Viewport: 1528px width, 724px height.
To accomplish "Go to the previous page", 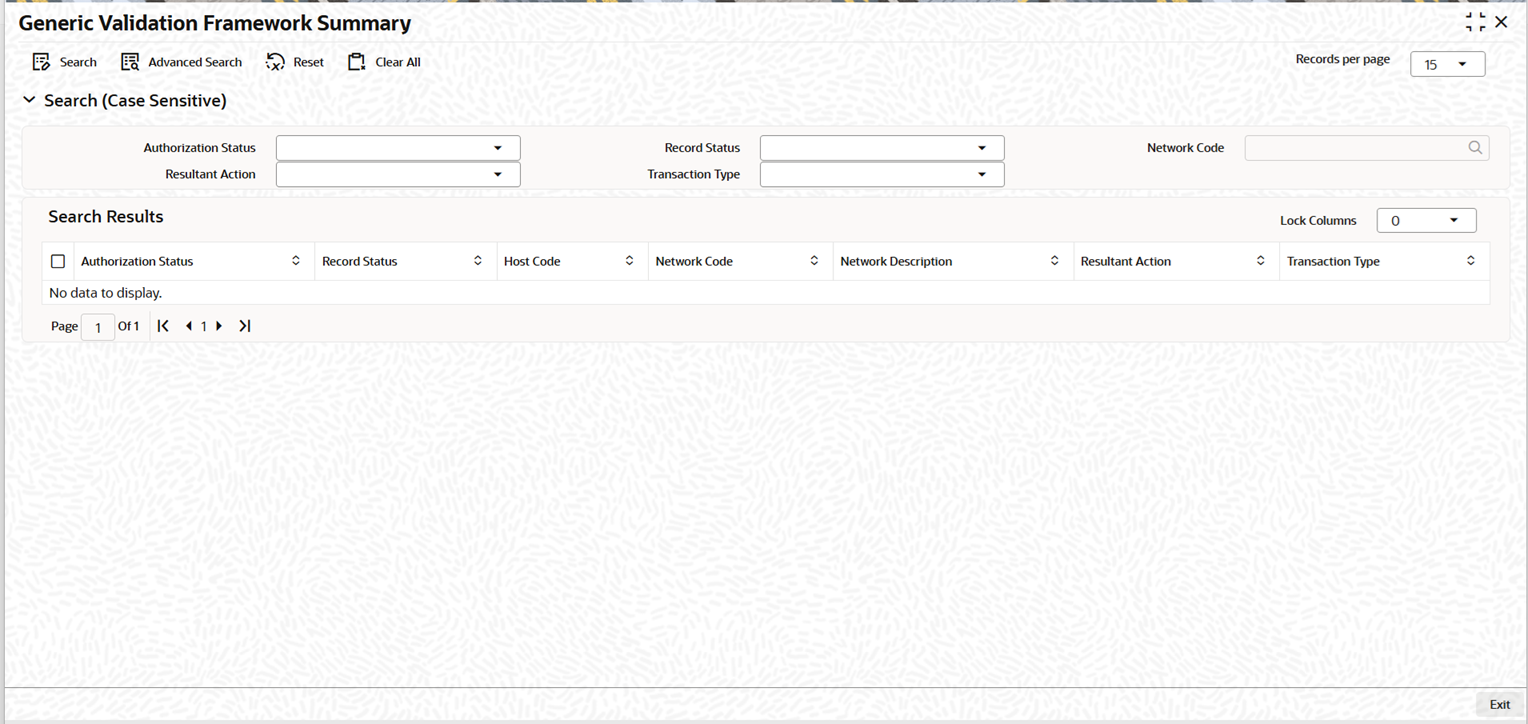I will tap(189, 326).
